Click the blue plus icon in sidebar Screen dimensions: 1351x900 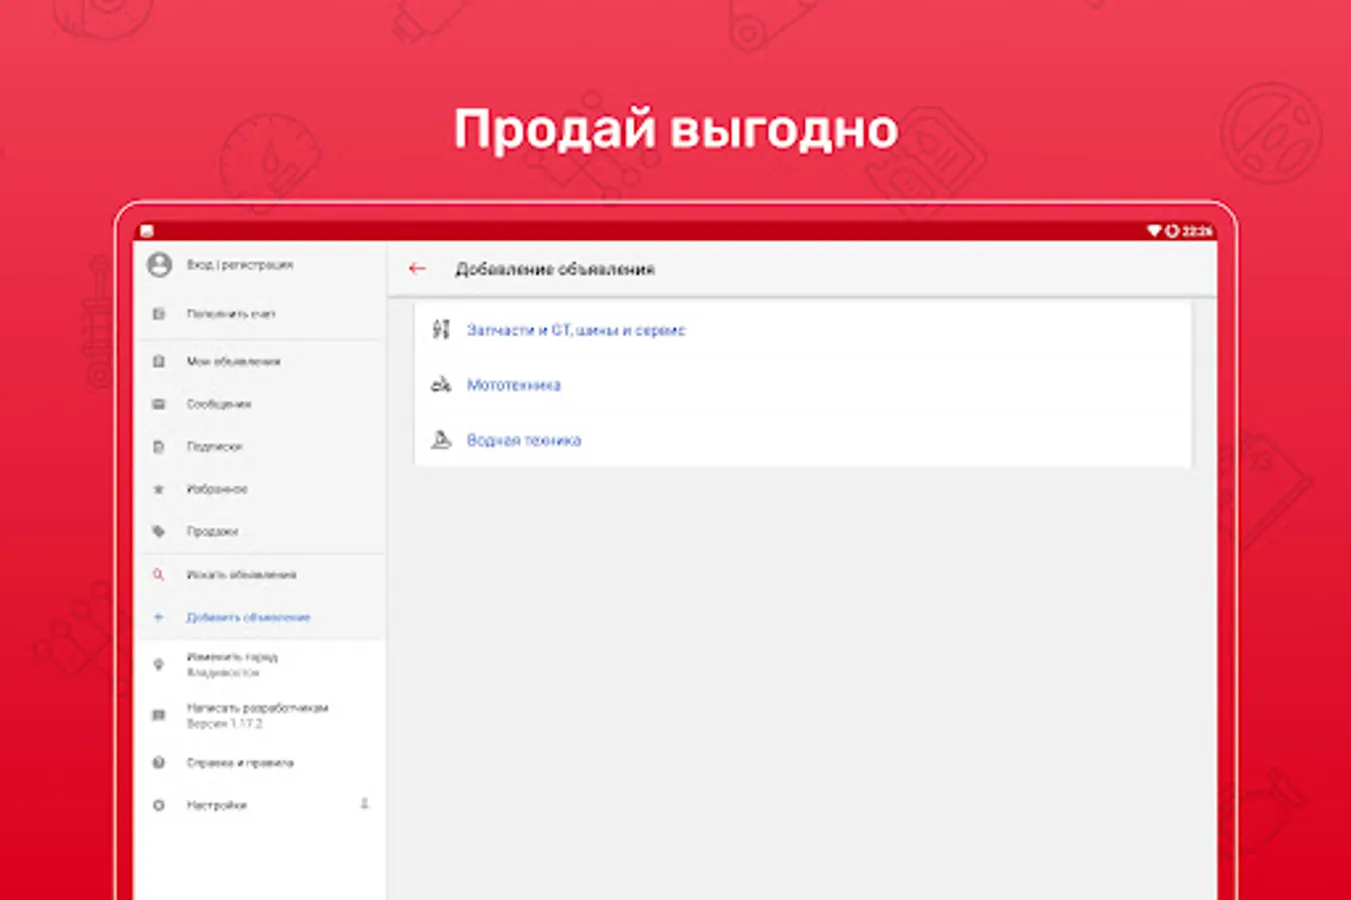tap(158, 617)
